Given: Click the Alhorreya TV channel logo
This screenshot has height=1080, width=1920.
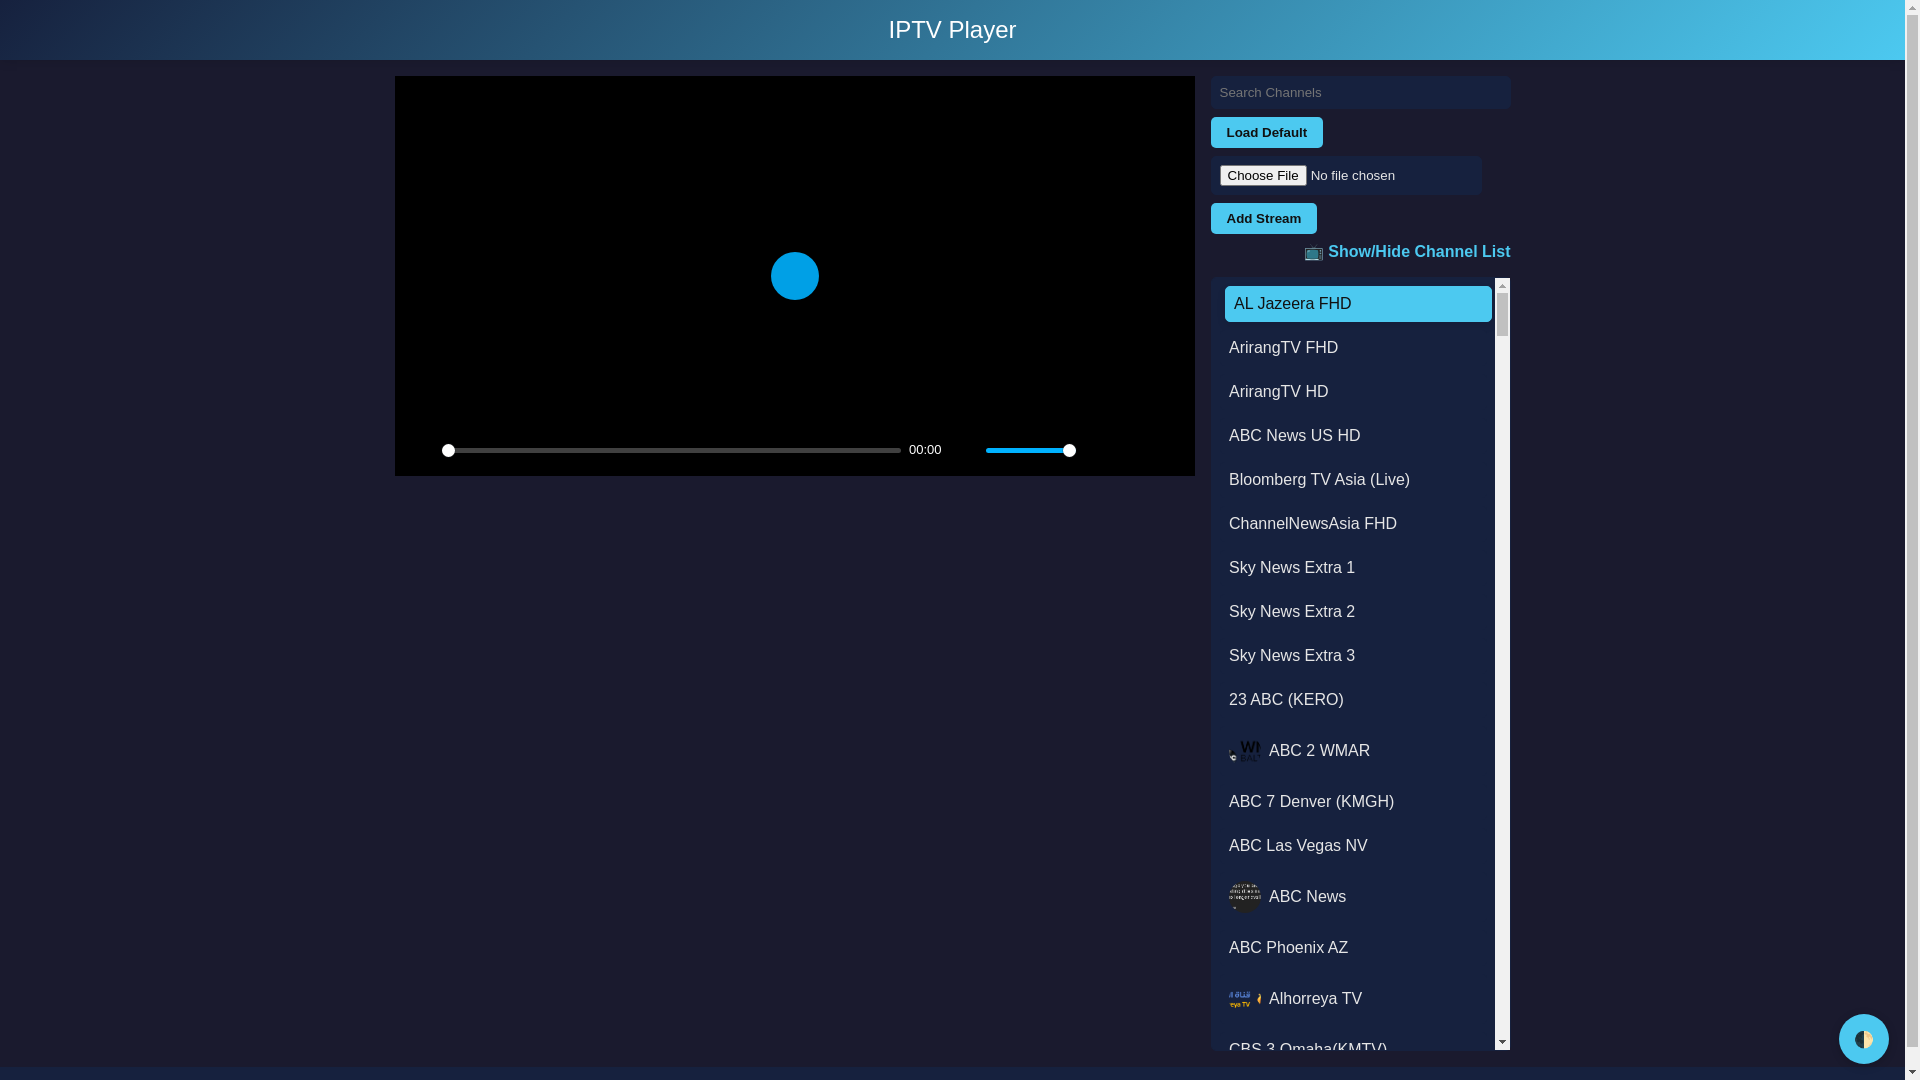Looking at the screenshot, I should point(1244,999).
